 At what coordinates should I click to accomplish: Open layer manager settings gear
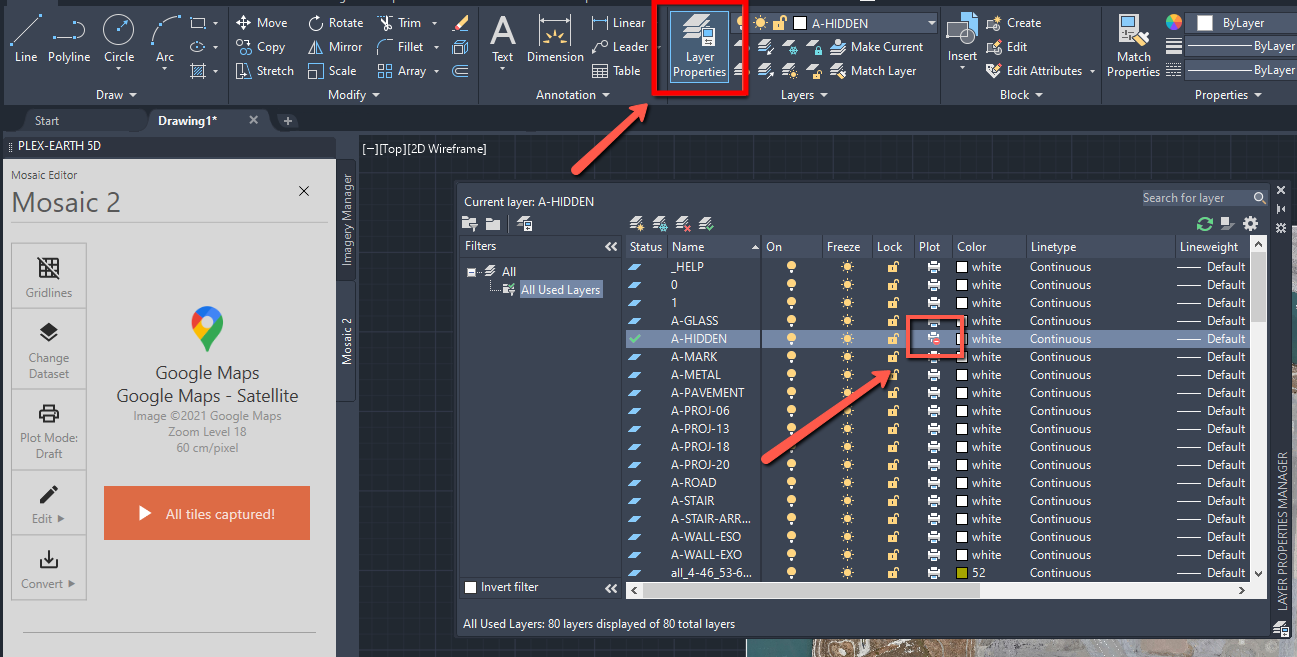(x=1249, y=224)
